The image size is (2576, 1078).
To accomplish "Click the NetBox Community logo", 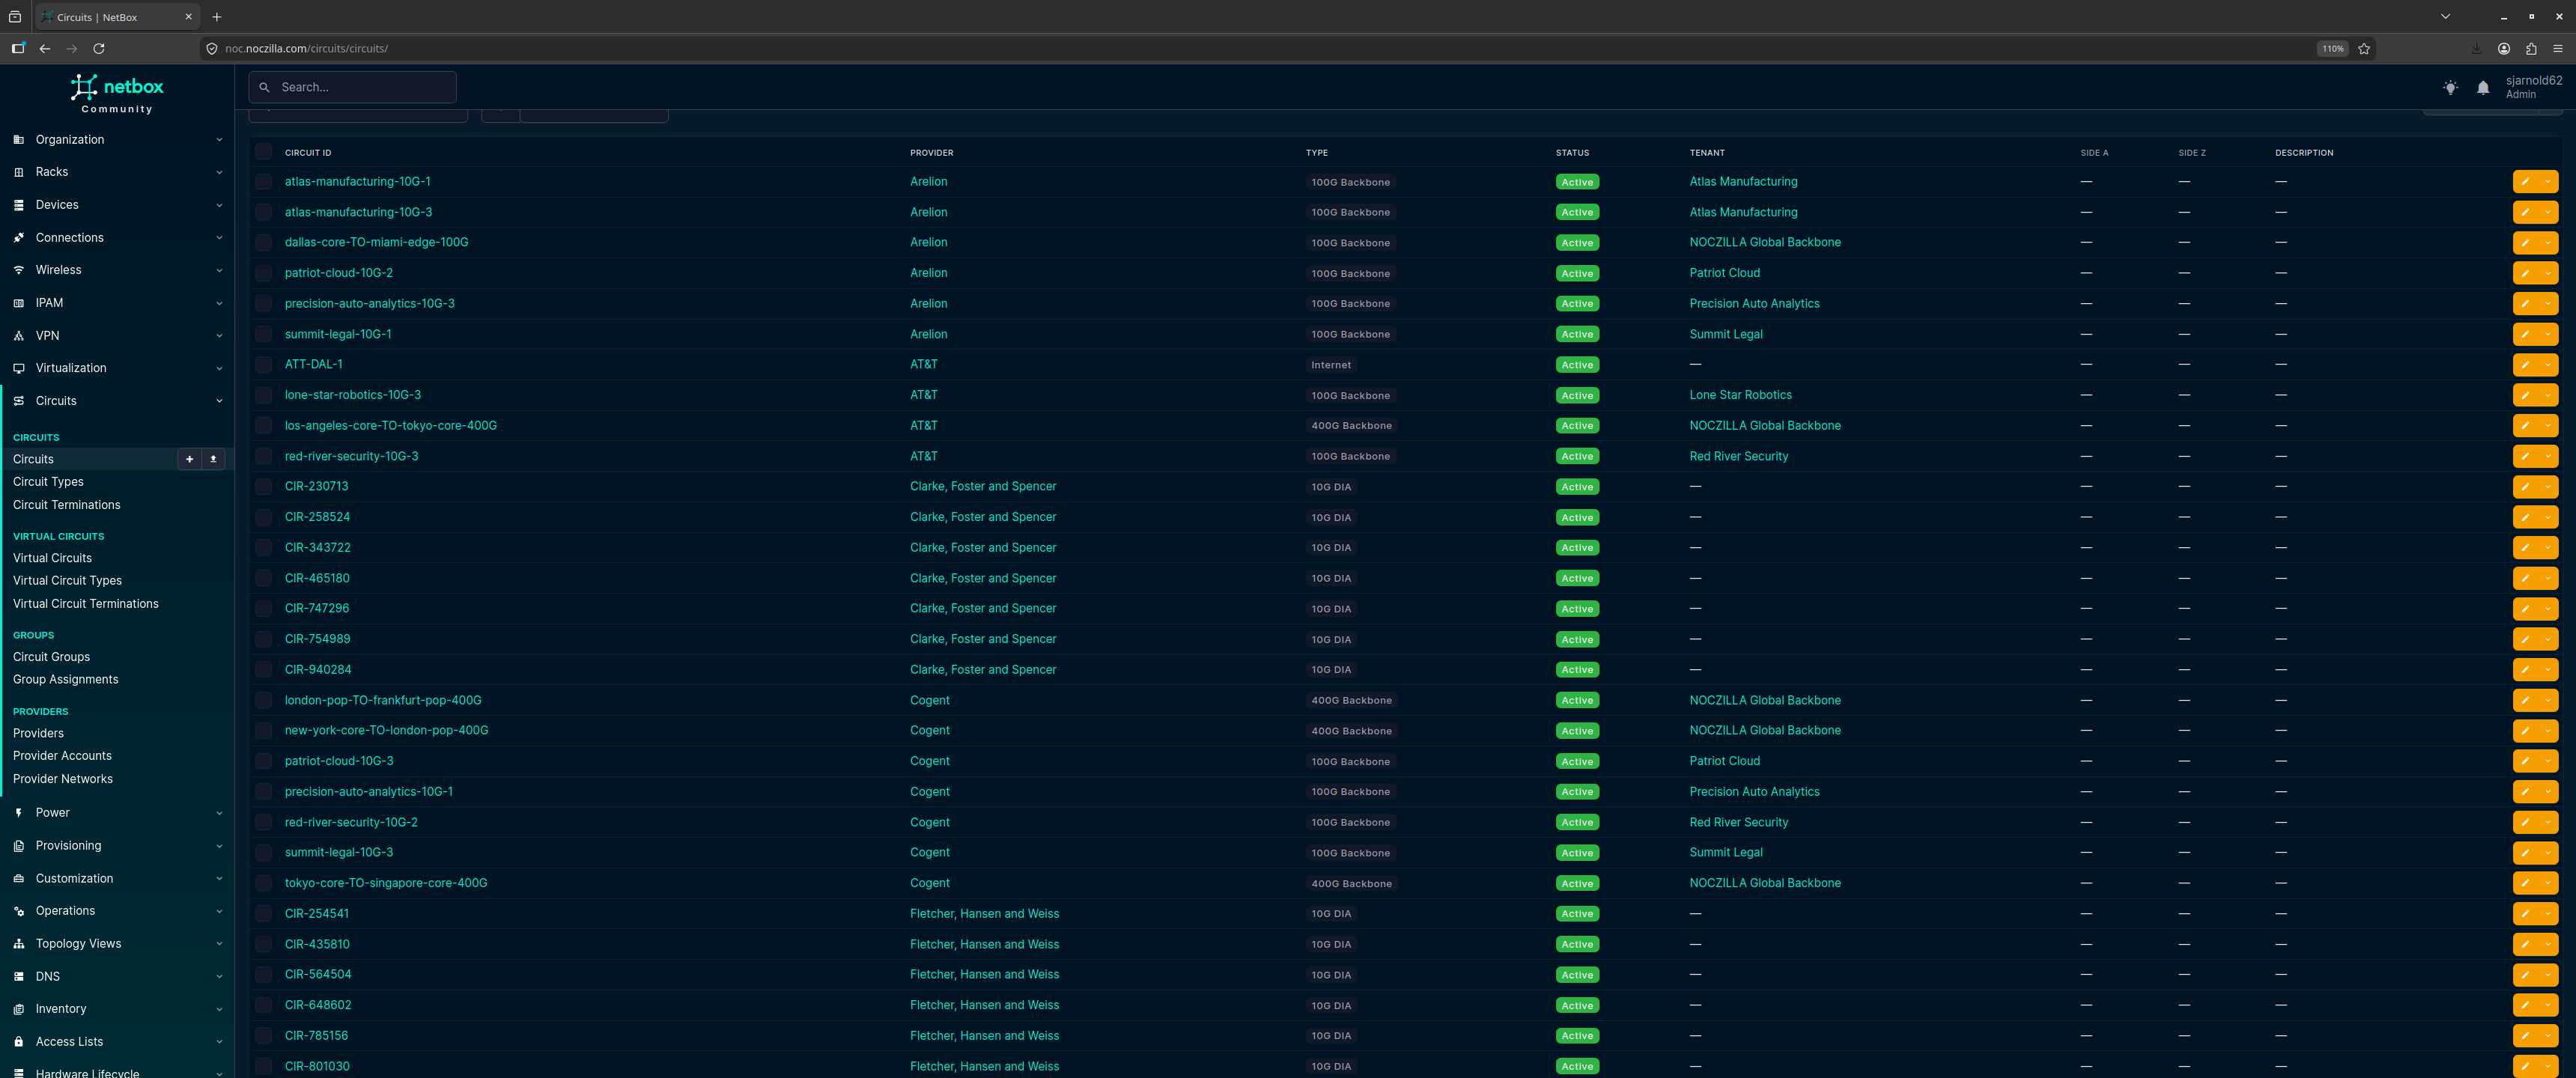I will (x=117, y=93).
